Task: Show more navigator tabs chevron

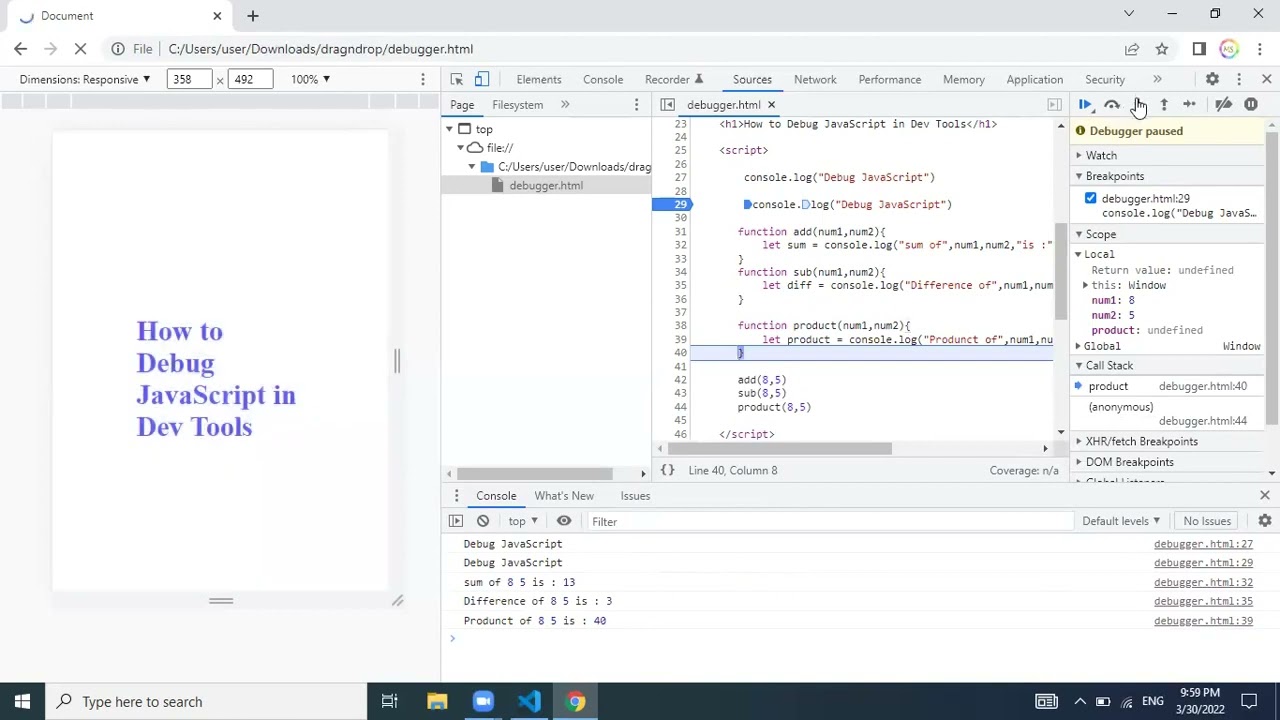Action: (565, 105)
